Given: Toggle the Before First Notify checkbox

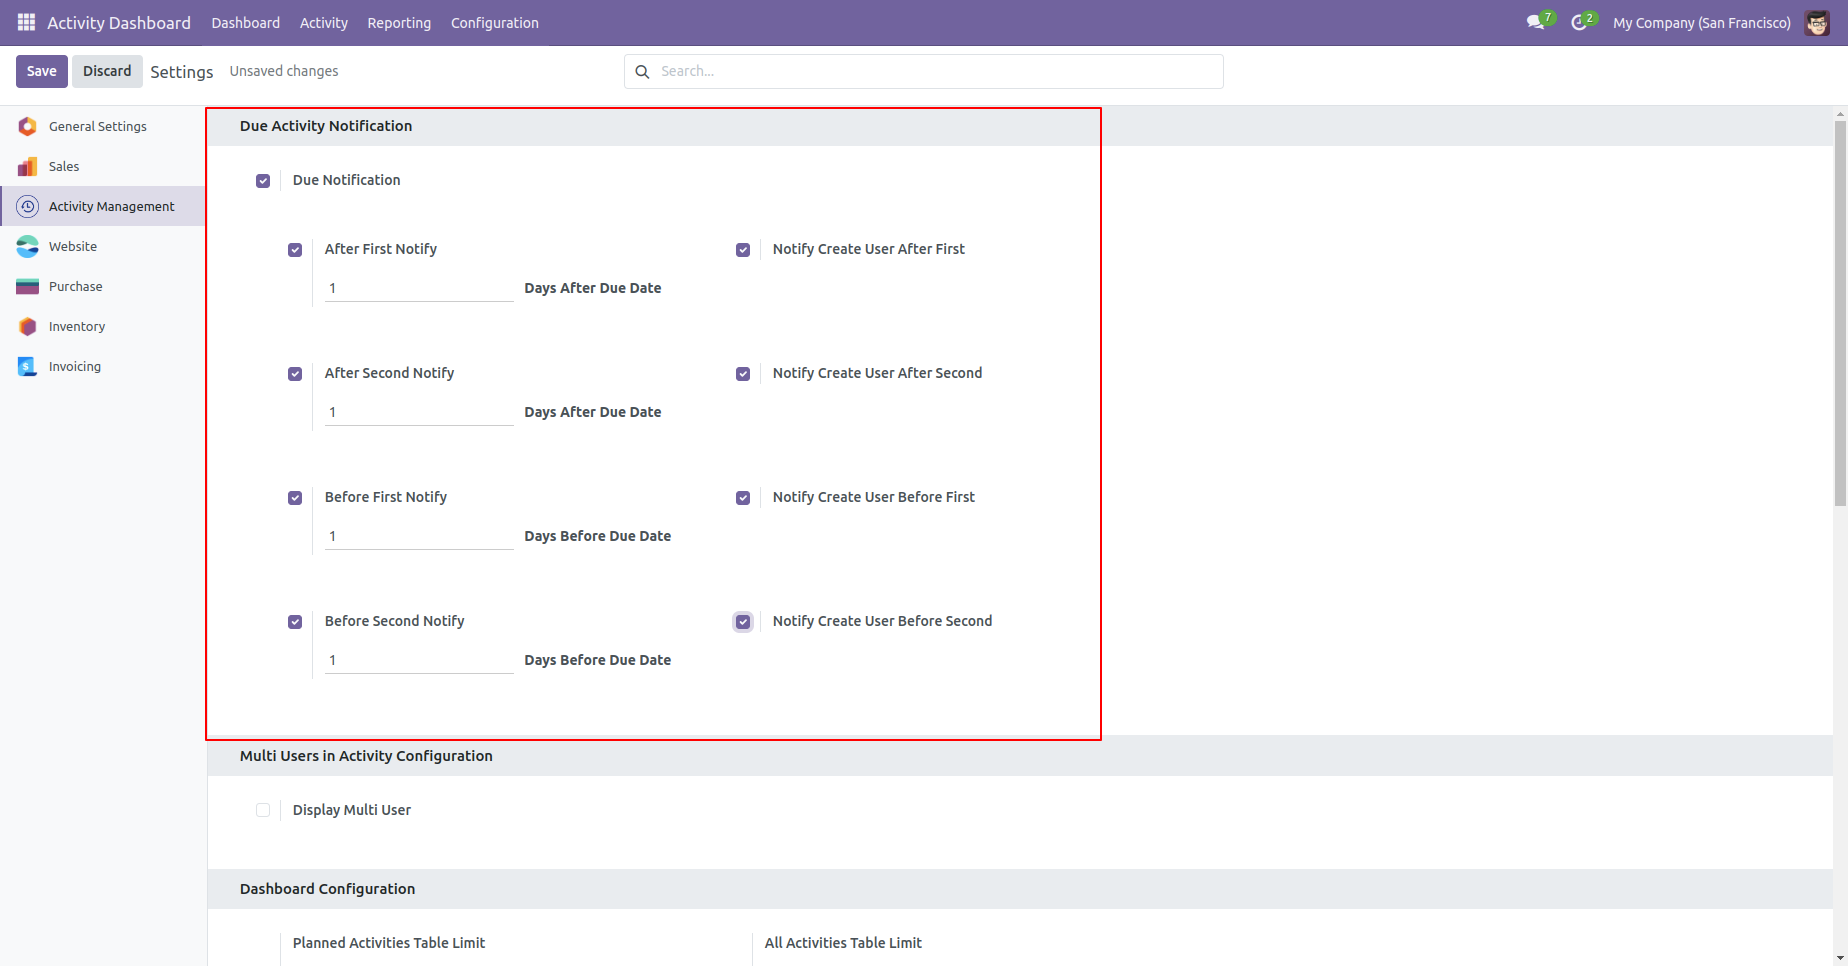Looking at the screenshot, I should 295,498.
